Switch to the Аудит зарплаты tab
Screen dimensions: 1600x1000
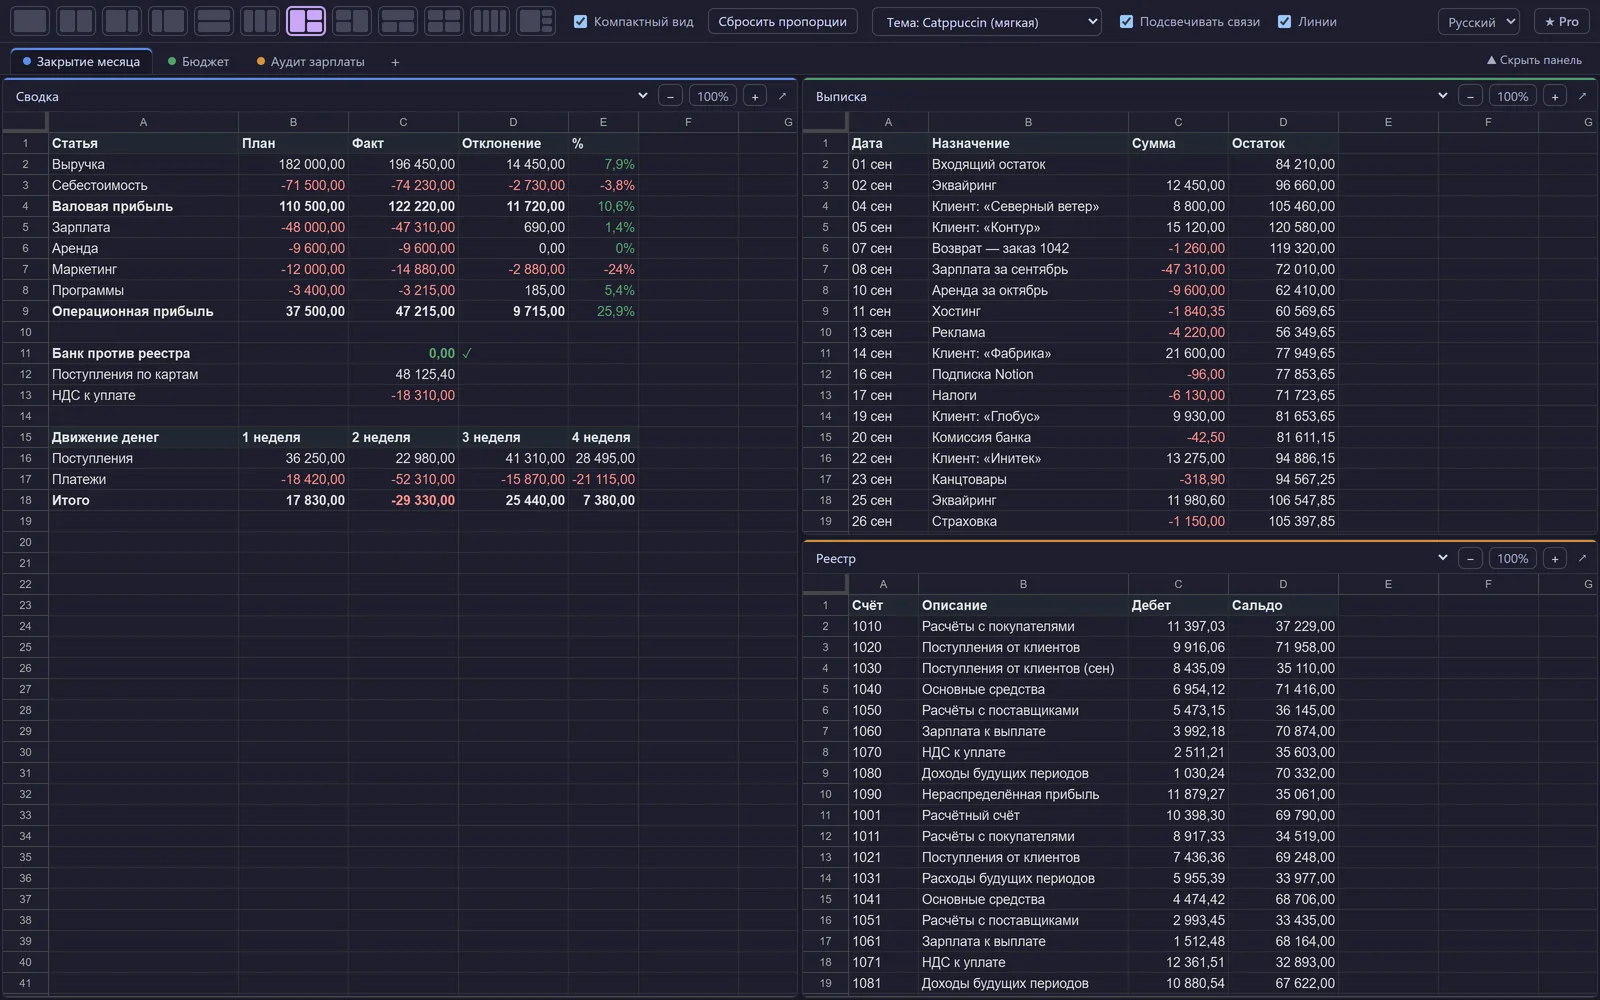tap(310, 62)
